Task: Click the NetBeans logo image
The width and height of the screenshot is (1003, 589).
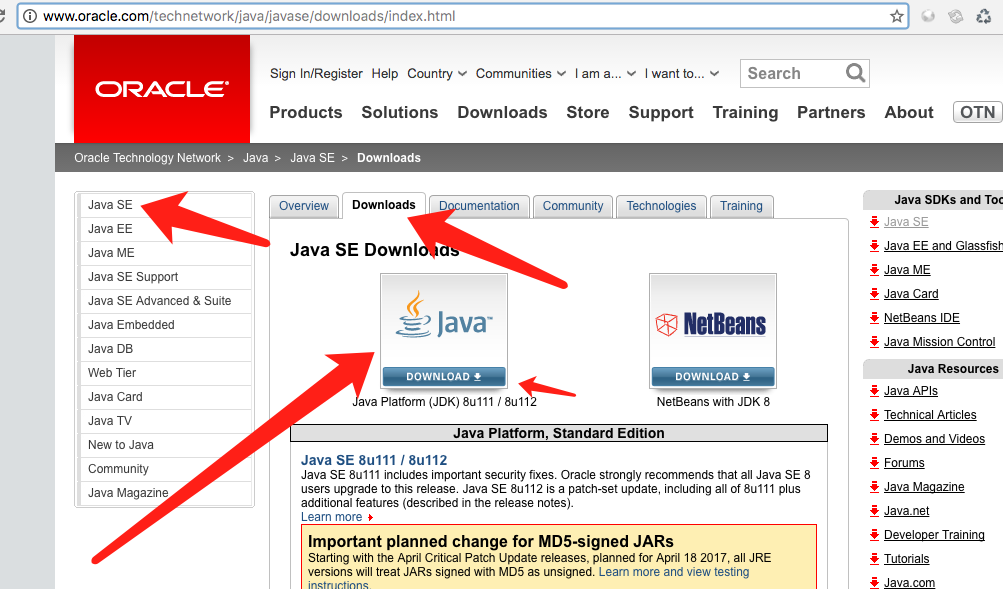Action: click(x=712, y=324)
